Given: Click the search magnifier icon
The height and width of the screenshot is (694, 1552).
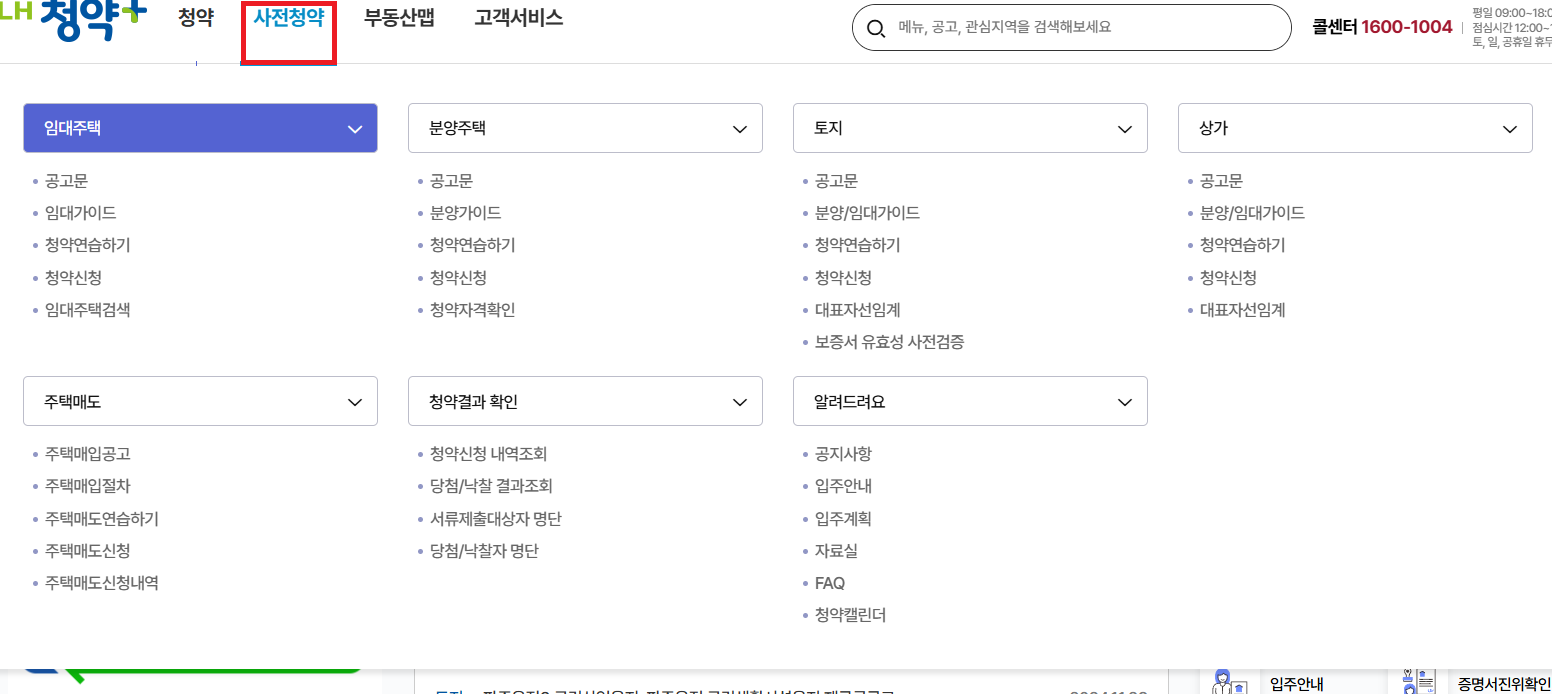Looking at the screenshot, I should pos(876,28).
